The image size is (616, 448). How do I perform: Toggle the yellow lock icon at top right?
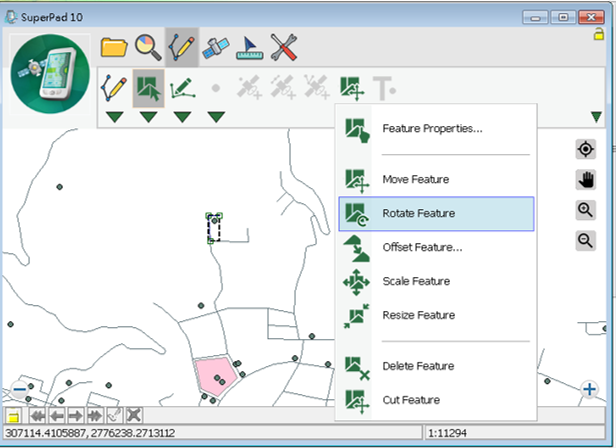click(x=598, y=34)
